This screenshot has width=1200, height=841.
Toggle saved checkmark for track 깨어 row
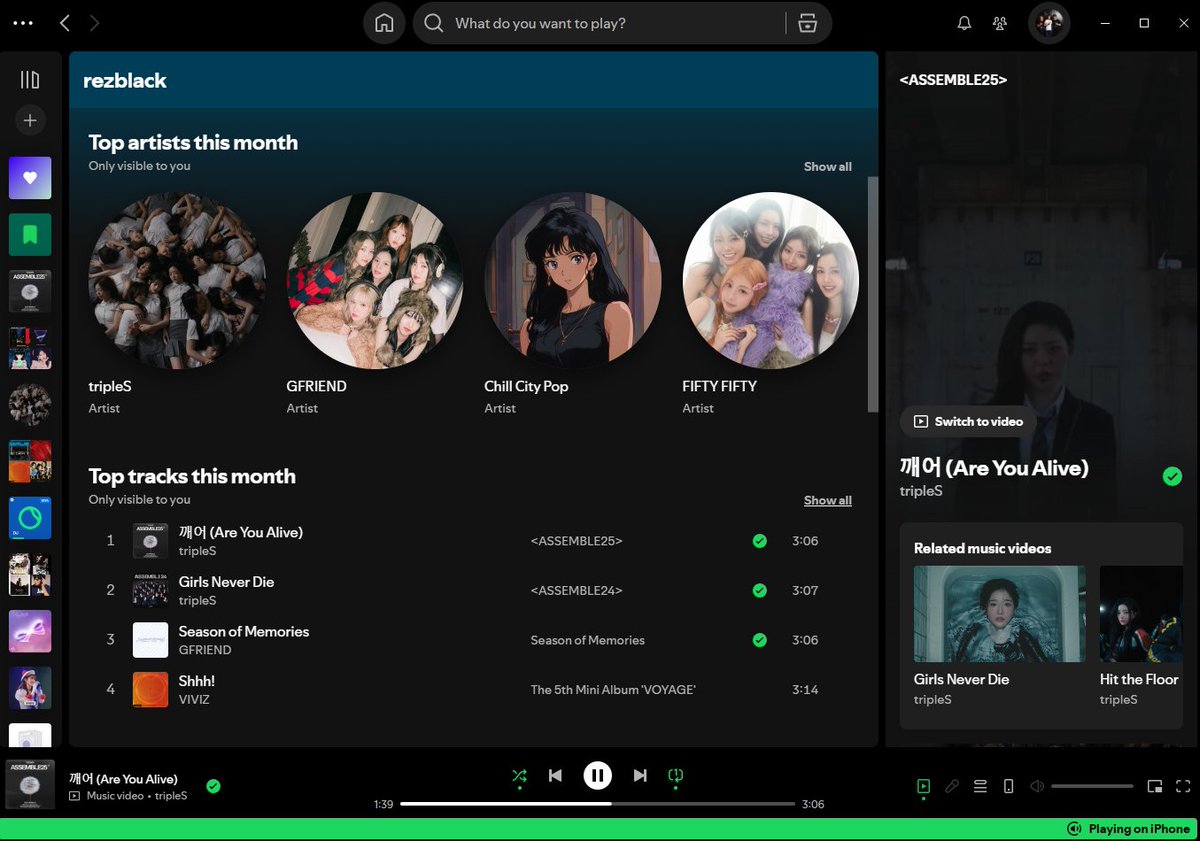[760, 541]
